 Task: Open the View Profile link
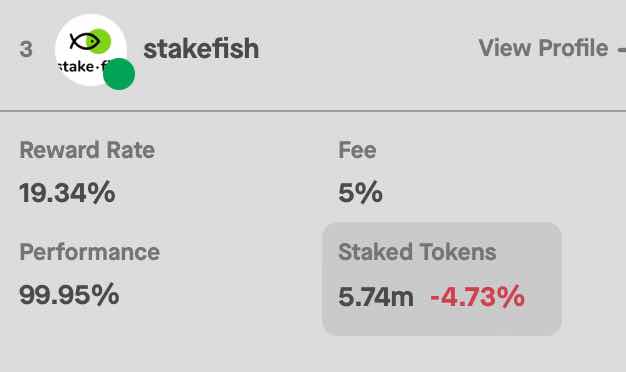(543, 48)
